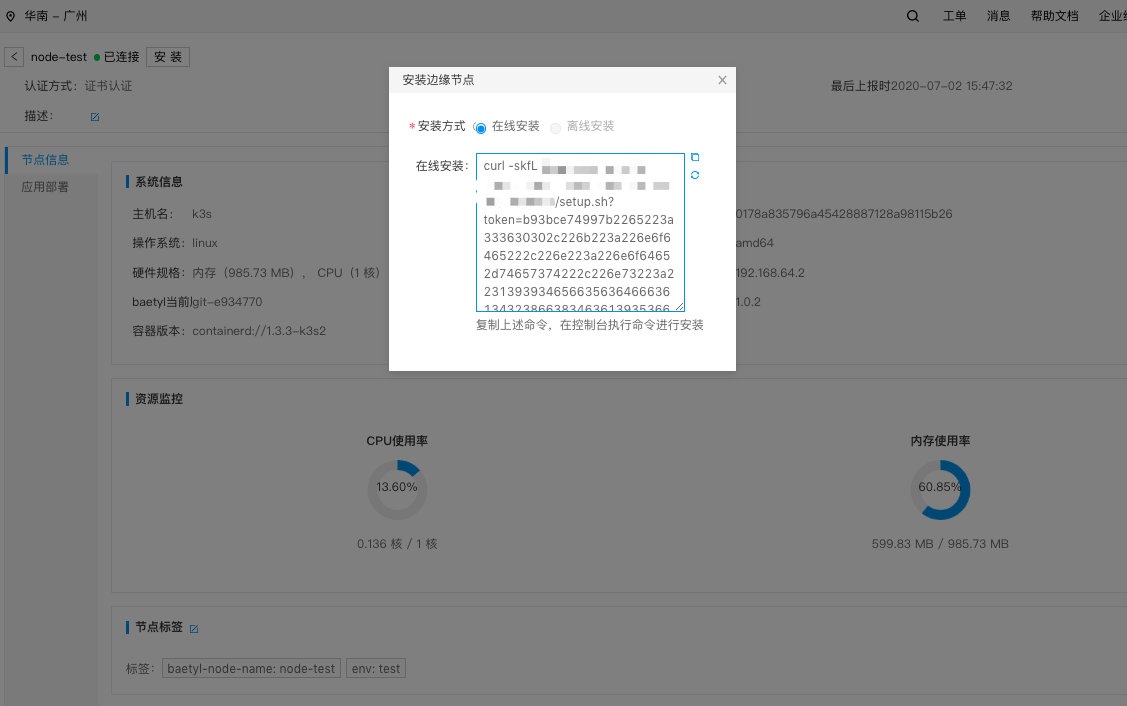Image resolution: width=1127 pixels, height=706 pixels.
Task: Click the CPU使用率 13.60% donut chart
Action: pyautogui.click(x=397, y=490)
